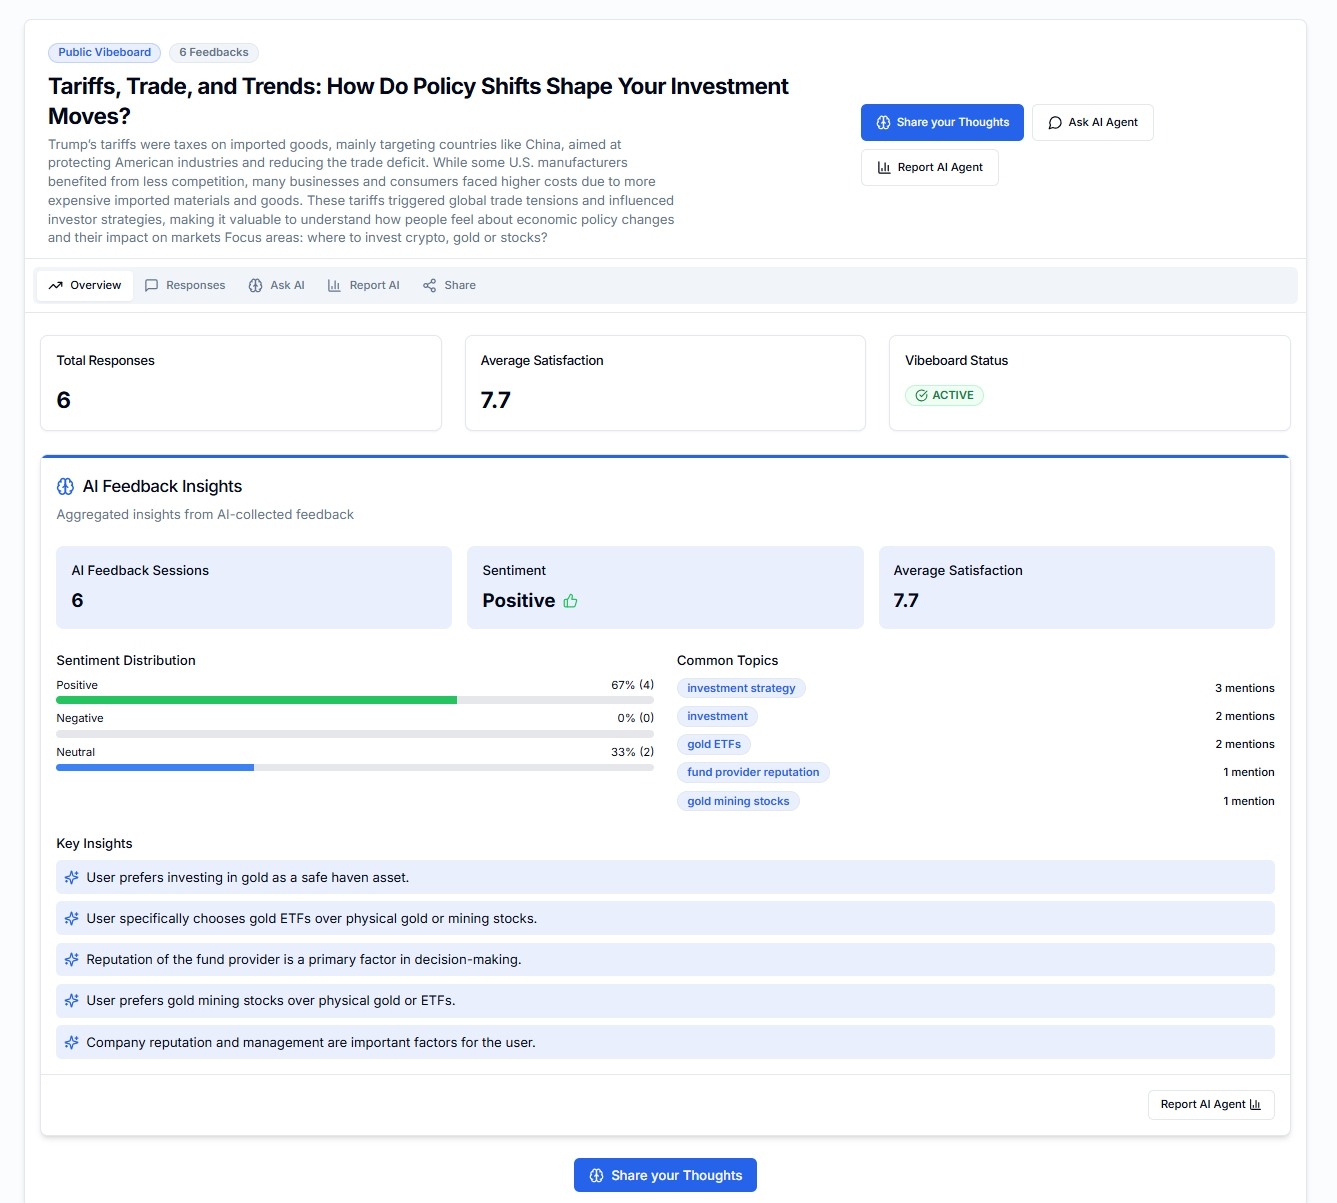Open the Ask AI tab
The height and width of the screenshot is (1203, 1337).
coord(277,286)
